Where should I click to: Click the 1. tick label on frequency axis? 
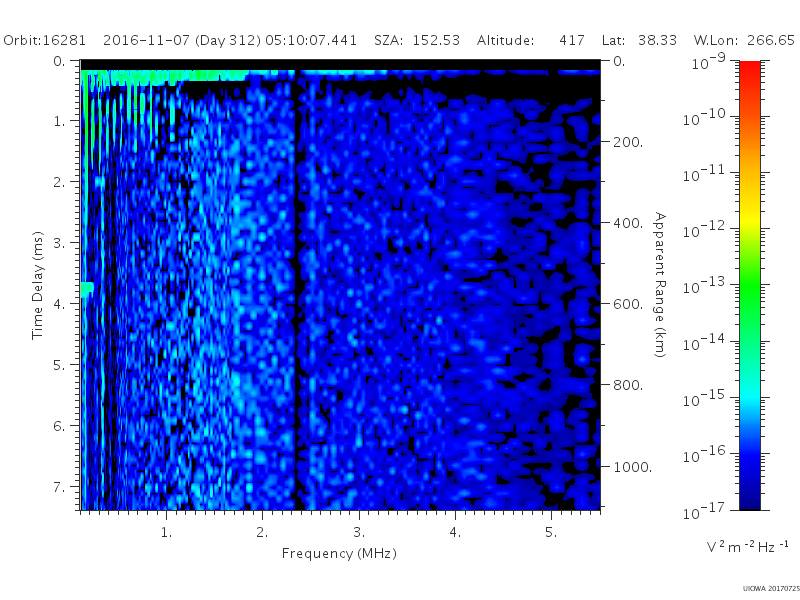(x=166, y=533)
